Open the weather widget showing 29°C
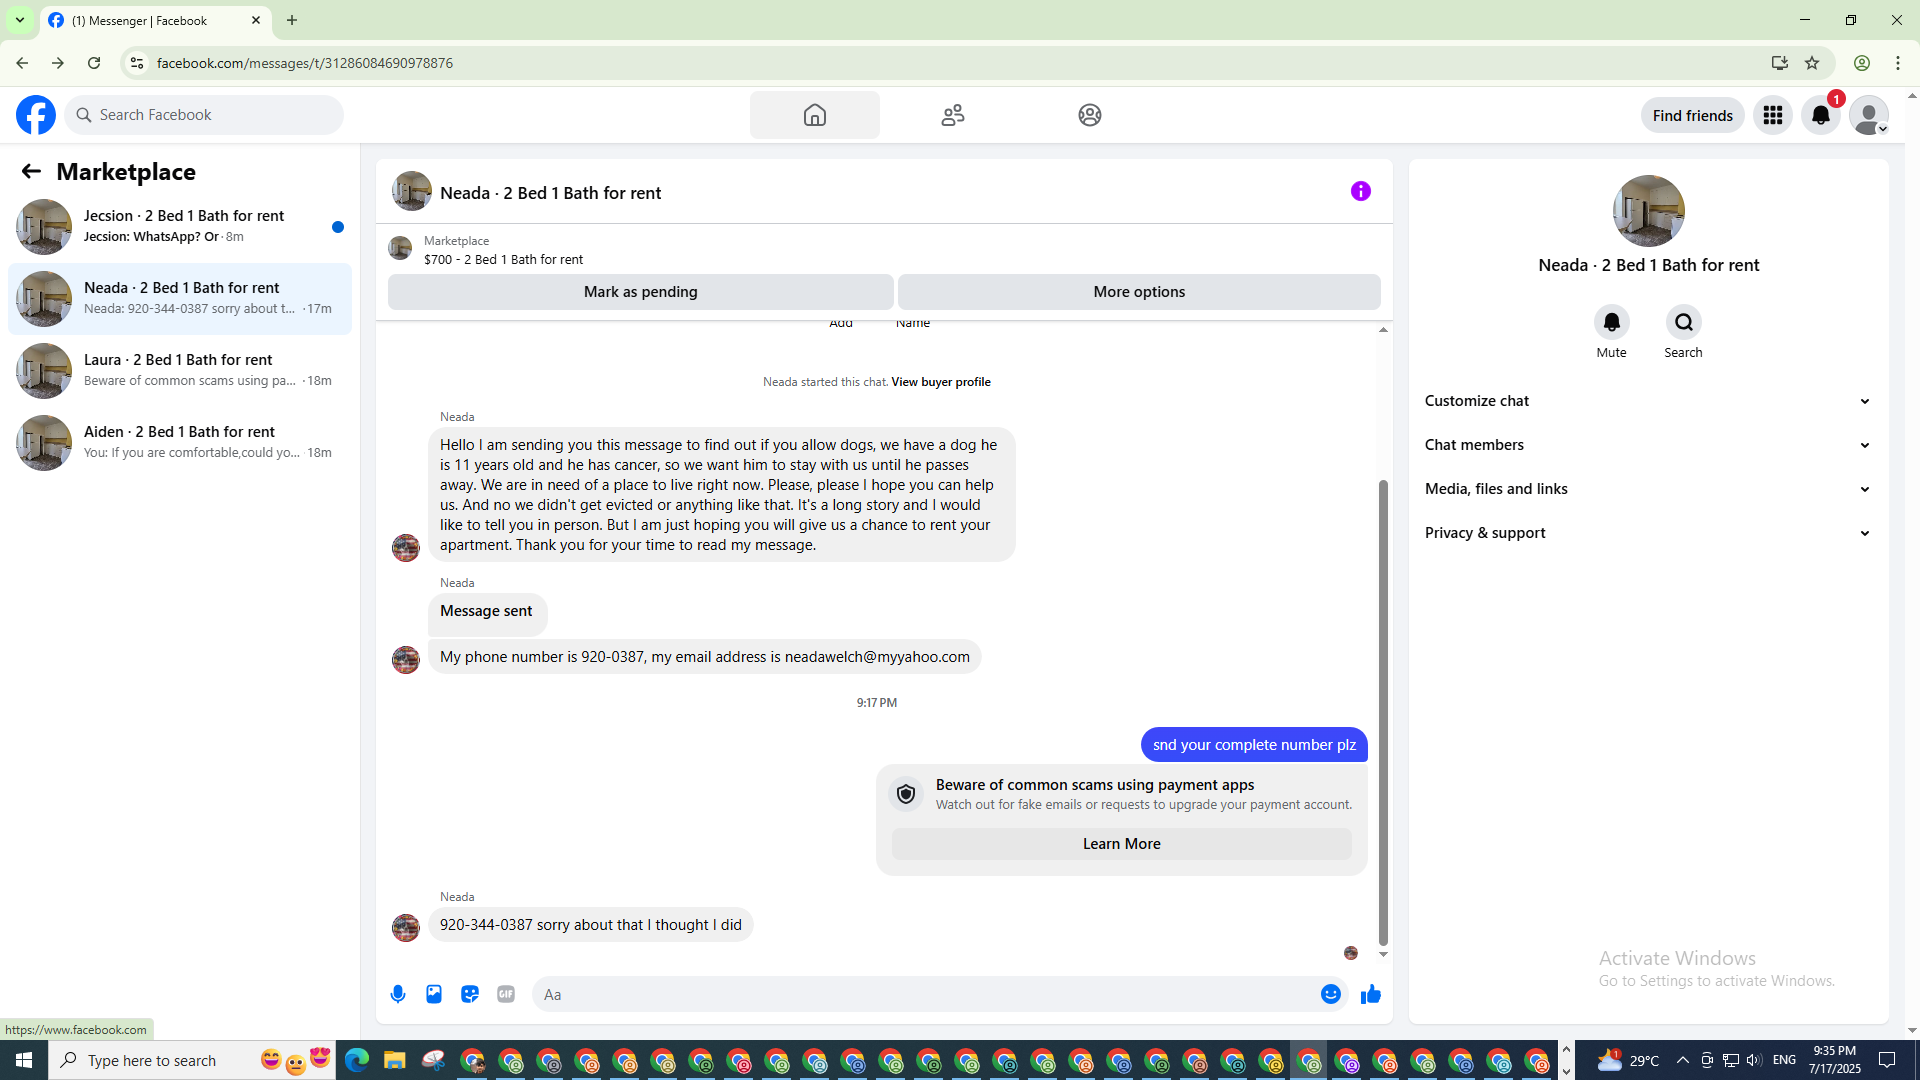 tap(1629, 1060)
